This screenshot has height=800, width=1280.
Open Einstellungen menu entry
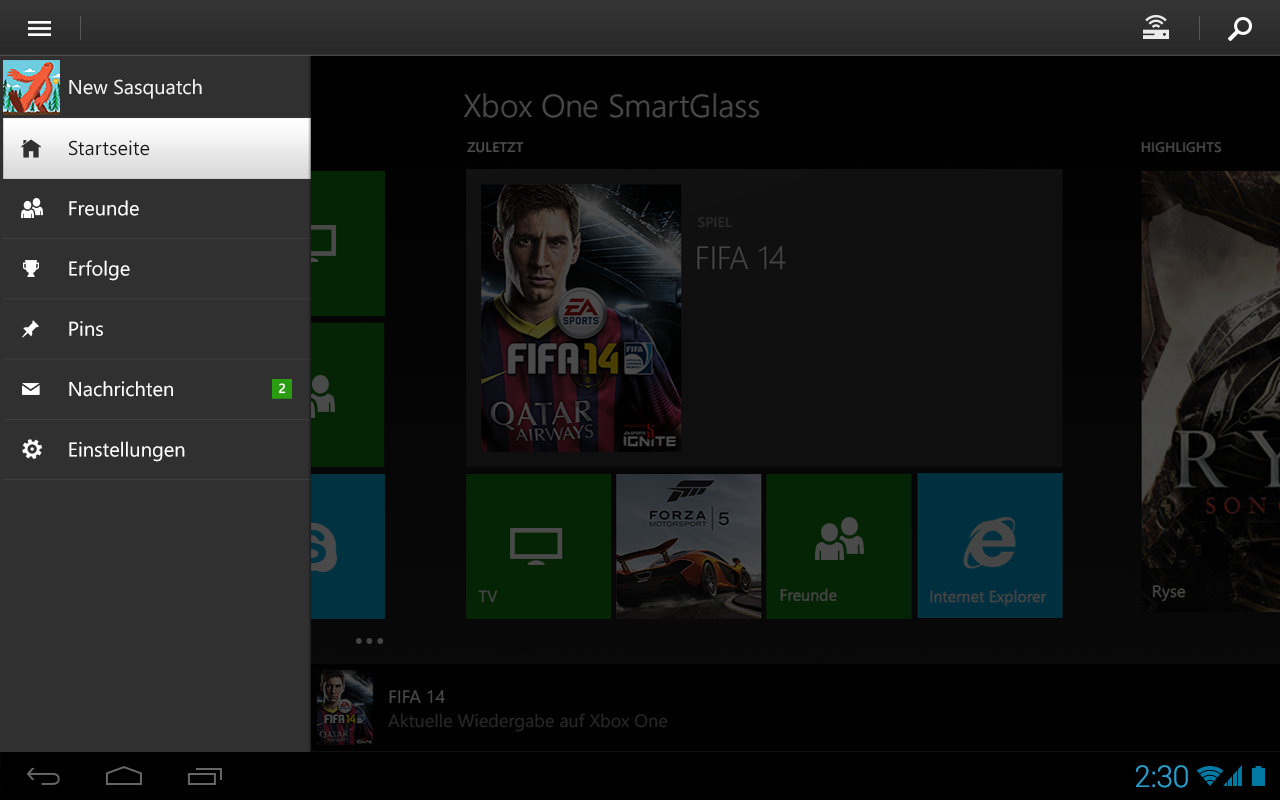coord(156,449)
